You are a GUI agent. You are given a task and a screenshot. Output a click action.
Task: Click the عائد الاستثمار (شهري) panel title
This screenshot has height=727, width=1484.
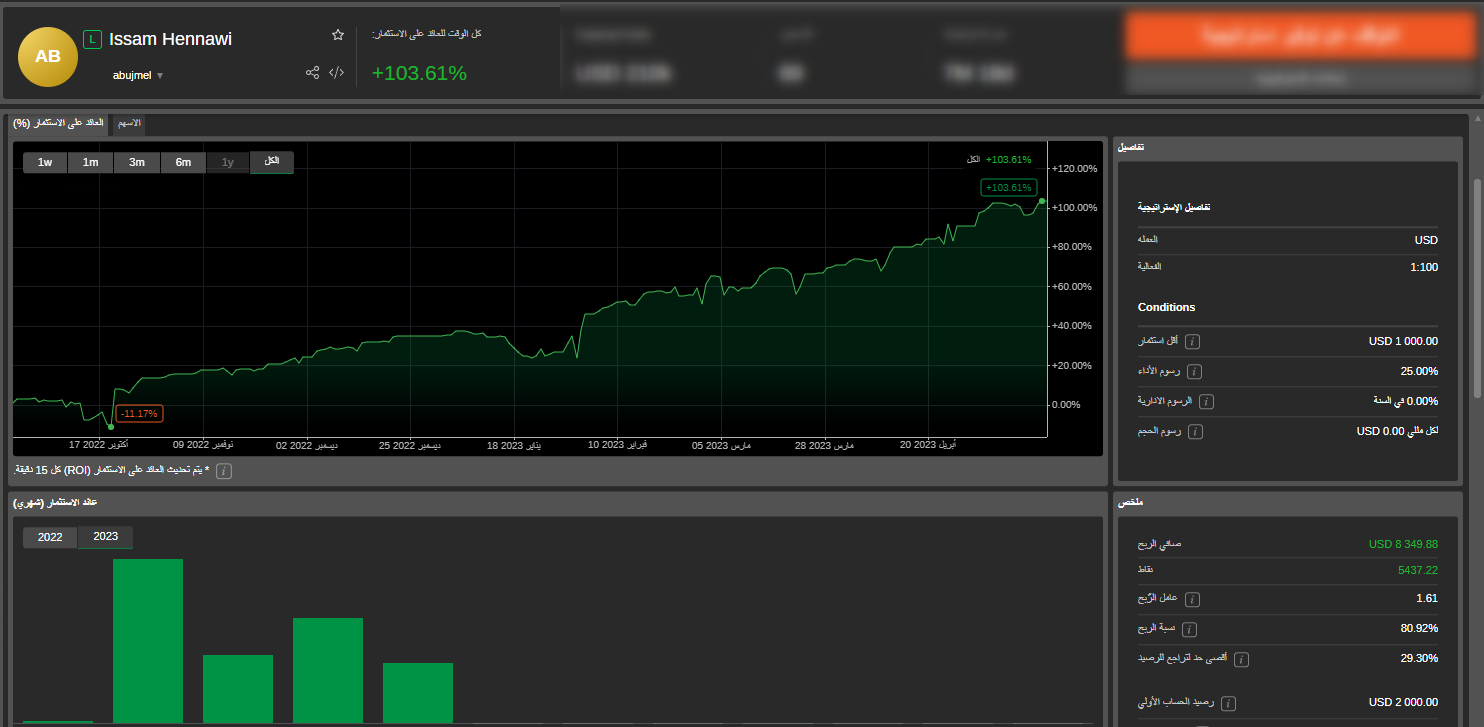click(55, 502)
